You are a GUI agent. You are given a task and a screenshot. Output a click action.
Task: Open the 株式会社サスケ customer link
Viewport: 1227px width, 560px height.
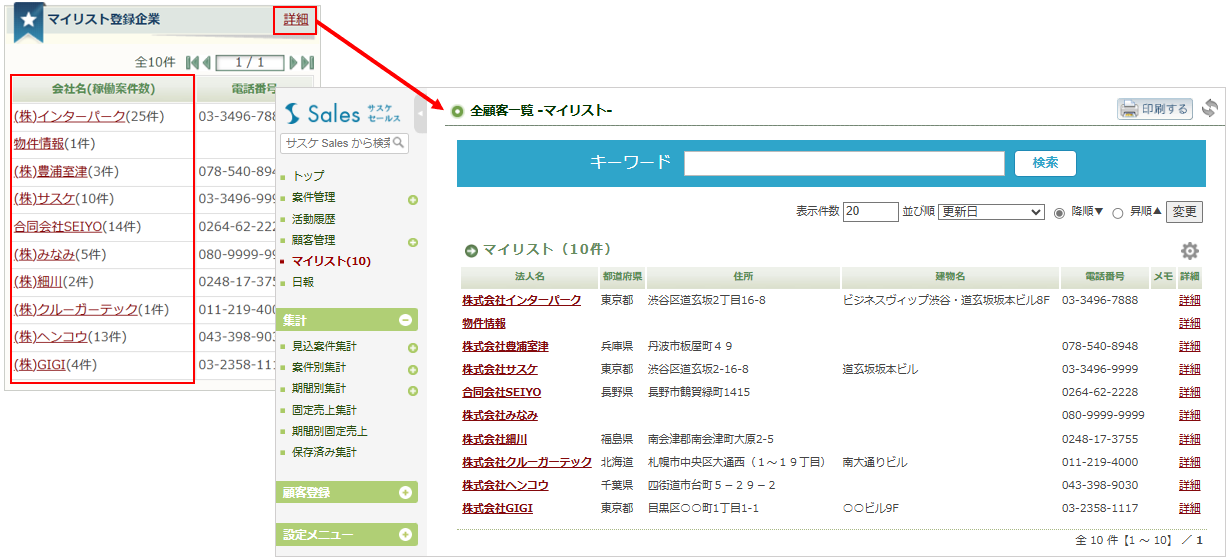tap(500, 369)
